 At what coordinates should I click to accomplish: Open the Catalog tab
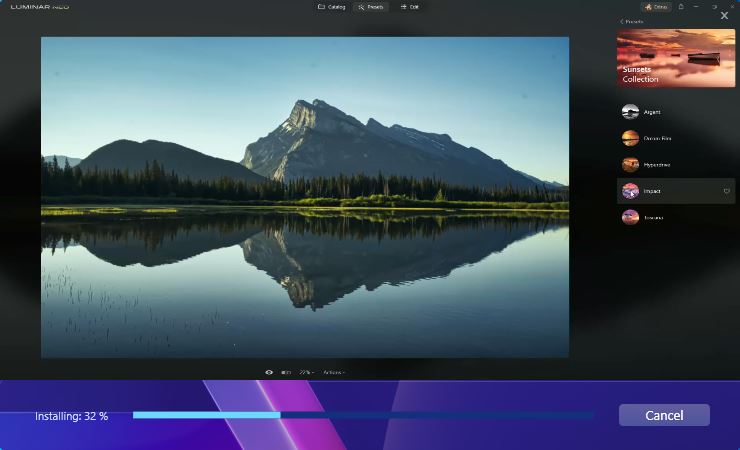coord(331,7)
